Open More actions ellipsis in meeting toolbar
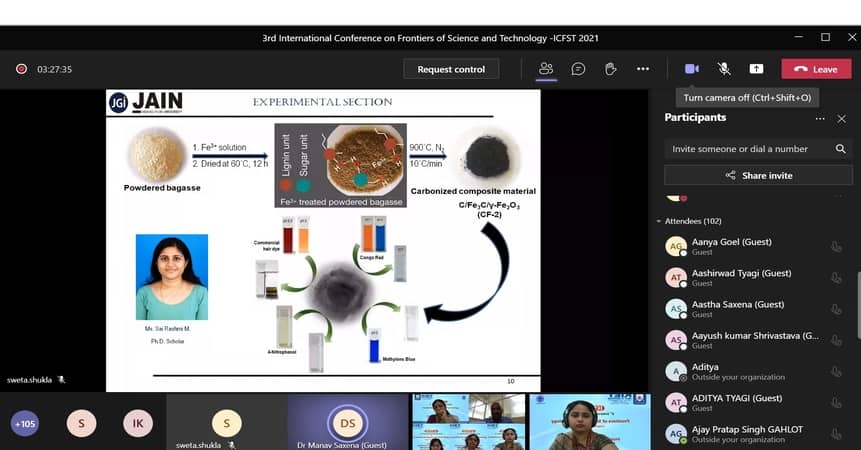This screenshot has width=861, height=450. point(643,69)
